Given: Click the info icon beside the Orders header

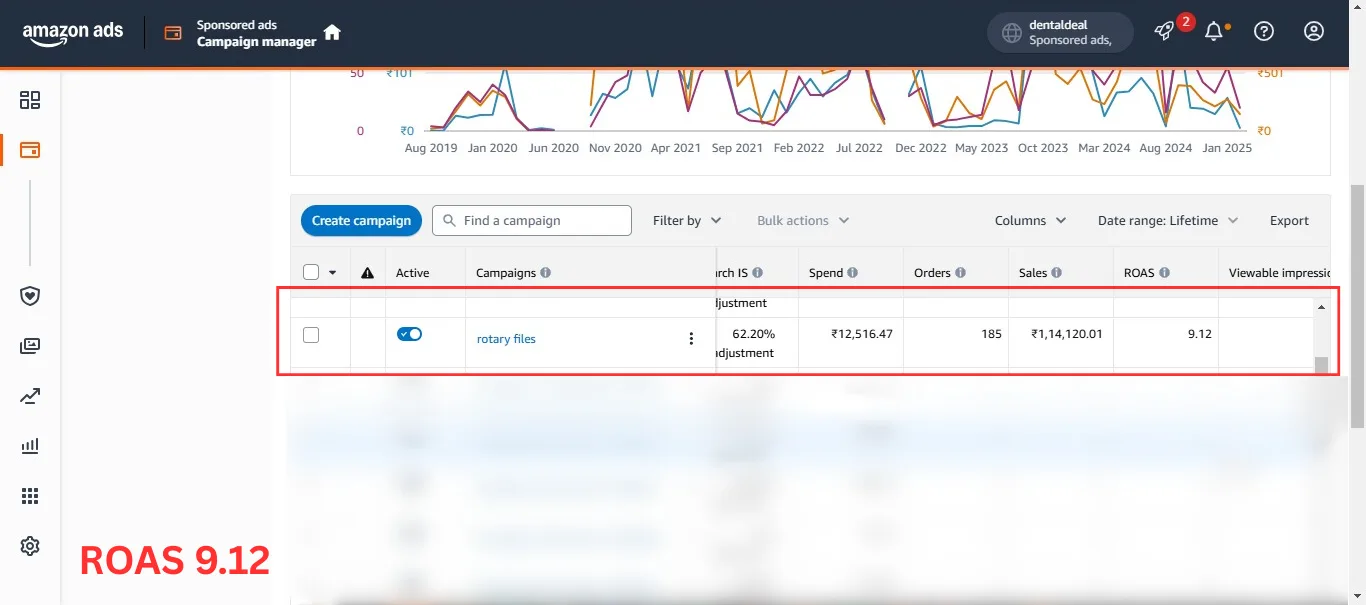Looking at the screenshot, I should pyautogui.click(x=961, y=273).
